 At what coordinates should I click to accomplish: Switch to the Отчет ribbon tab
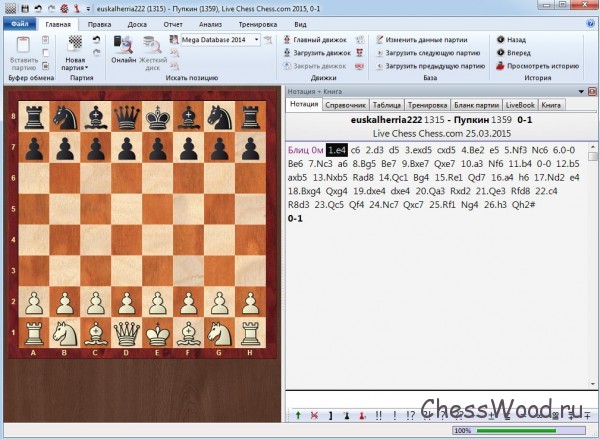(x=173, y=24)
